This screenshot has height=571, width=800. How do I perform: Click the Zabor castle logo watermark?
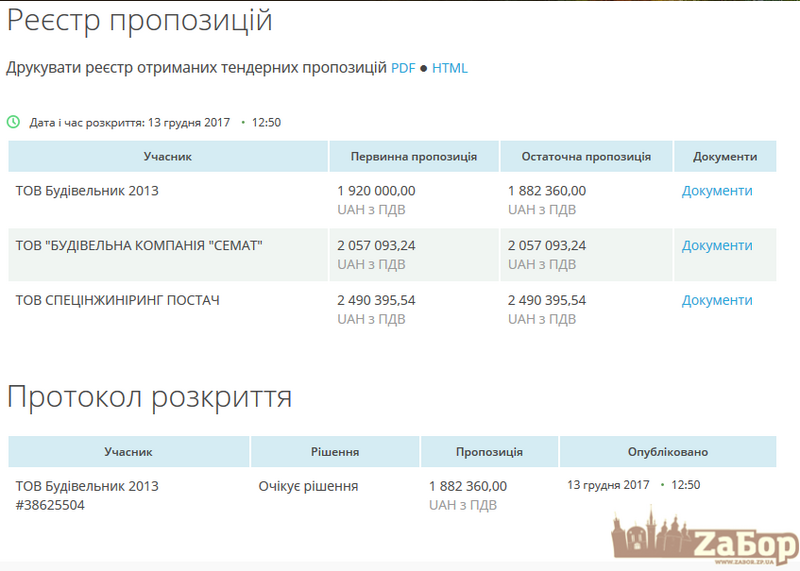(x=704, y=542)
